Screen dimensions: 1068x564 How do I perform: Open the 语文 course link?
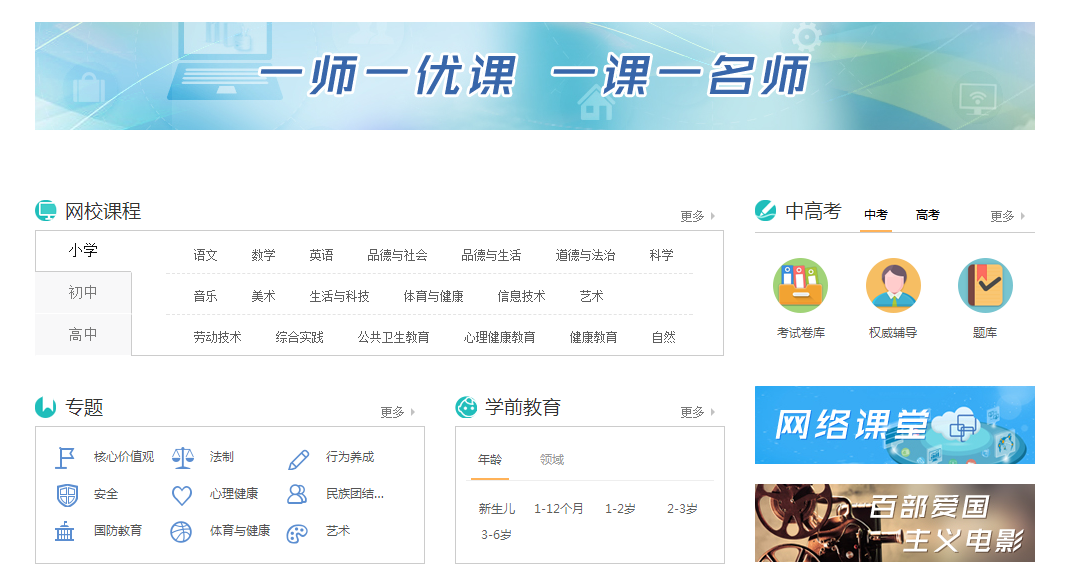click(x=205, y=255)
